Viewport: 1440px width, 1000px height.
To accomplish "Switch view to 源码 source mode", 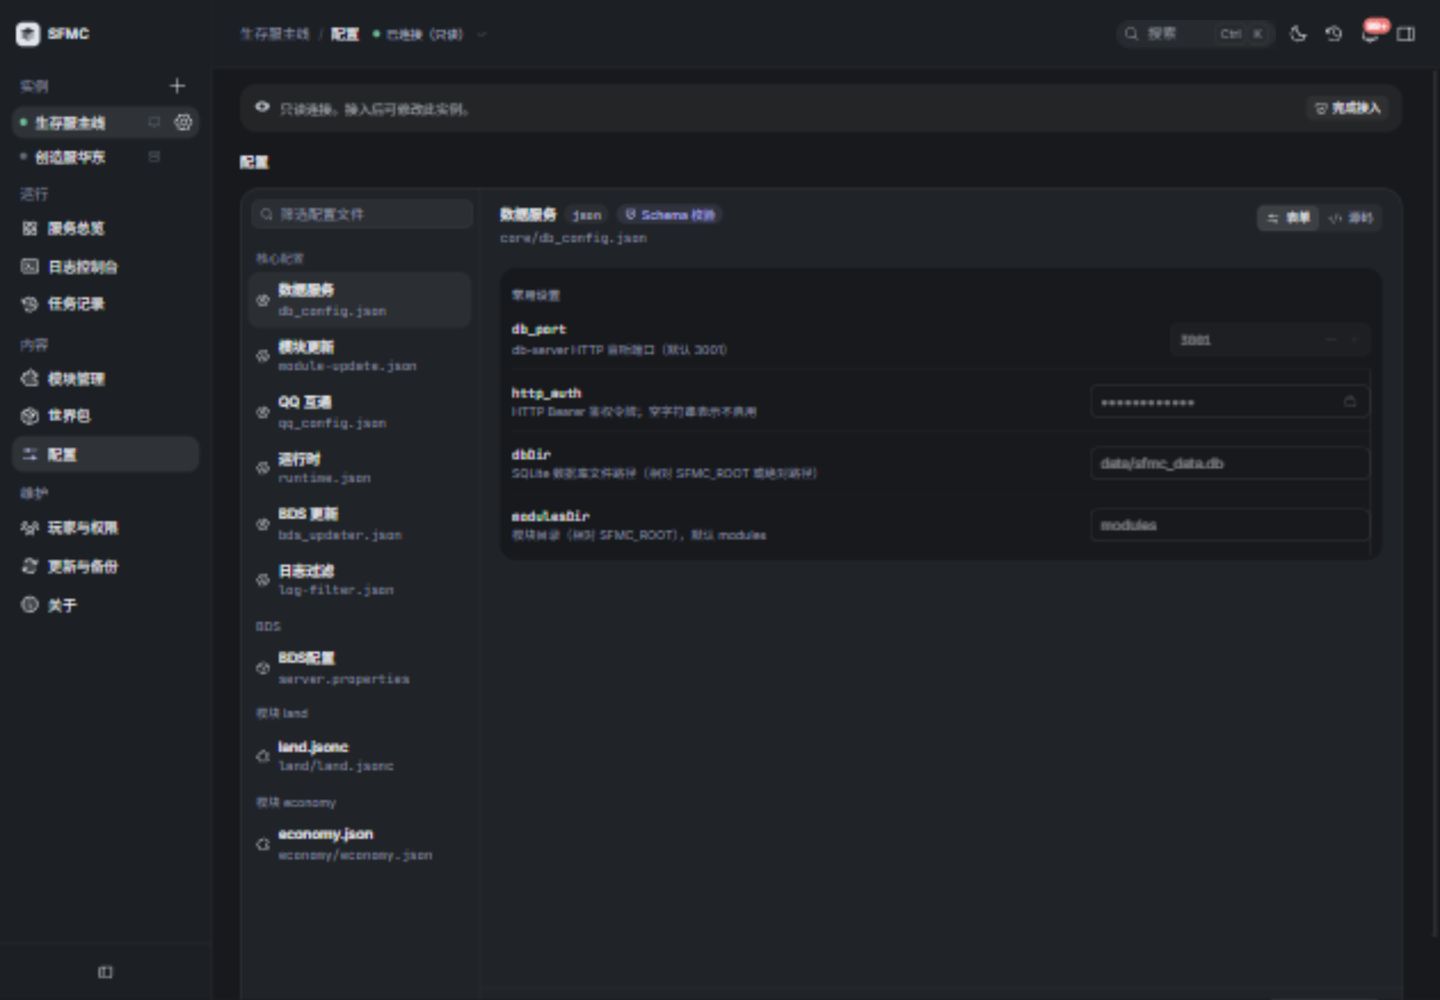I will pyautogui.click(x=1351, y=218).
